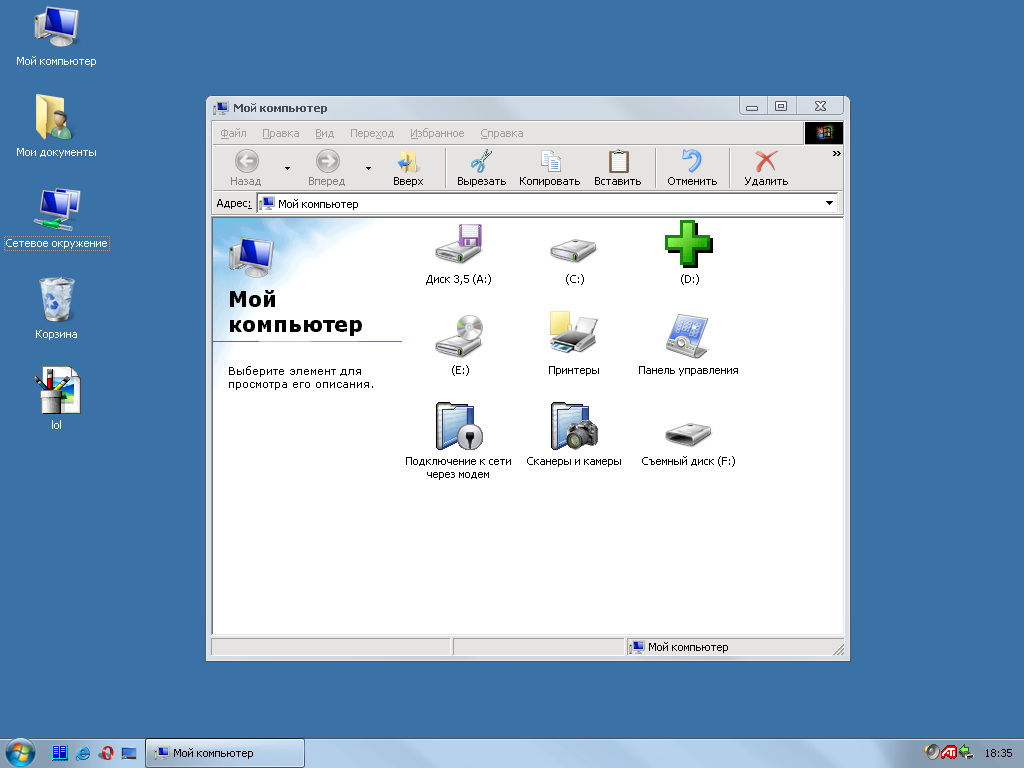Click Show Desktop quick launch icon
Image resolution: width=1024 pixels, height=768 pixels.
129,753
